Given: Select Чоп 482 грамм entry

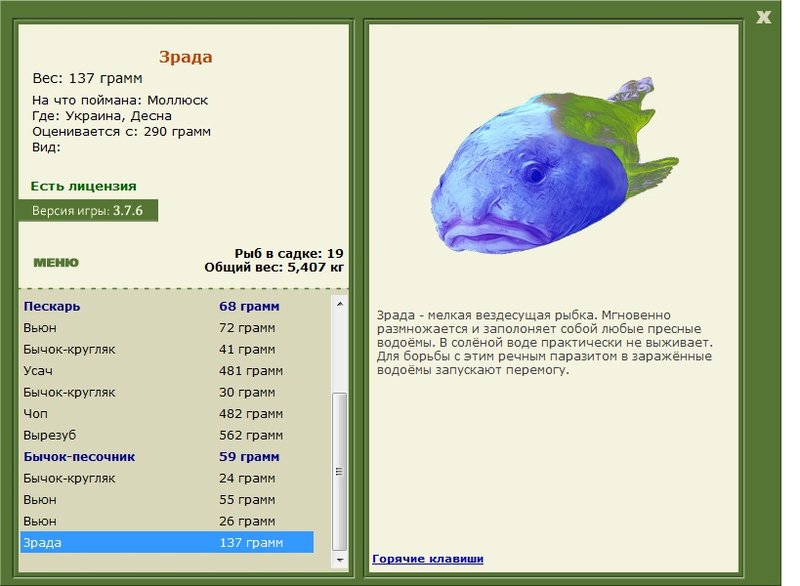Looking at the screenshot, I should (x=167, y=414).
